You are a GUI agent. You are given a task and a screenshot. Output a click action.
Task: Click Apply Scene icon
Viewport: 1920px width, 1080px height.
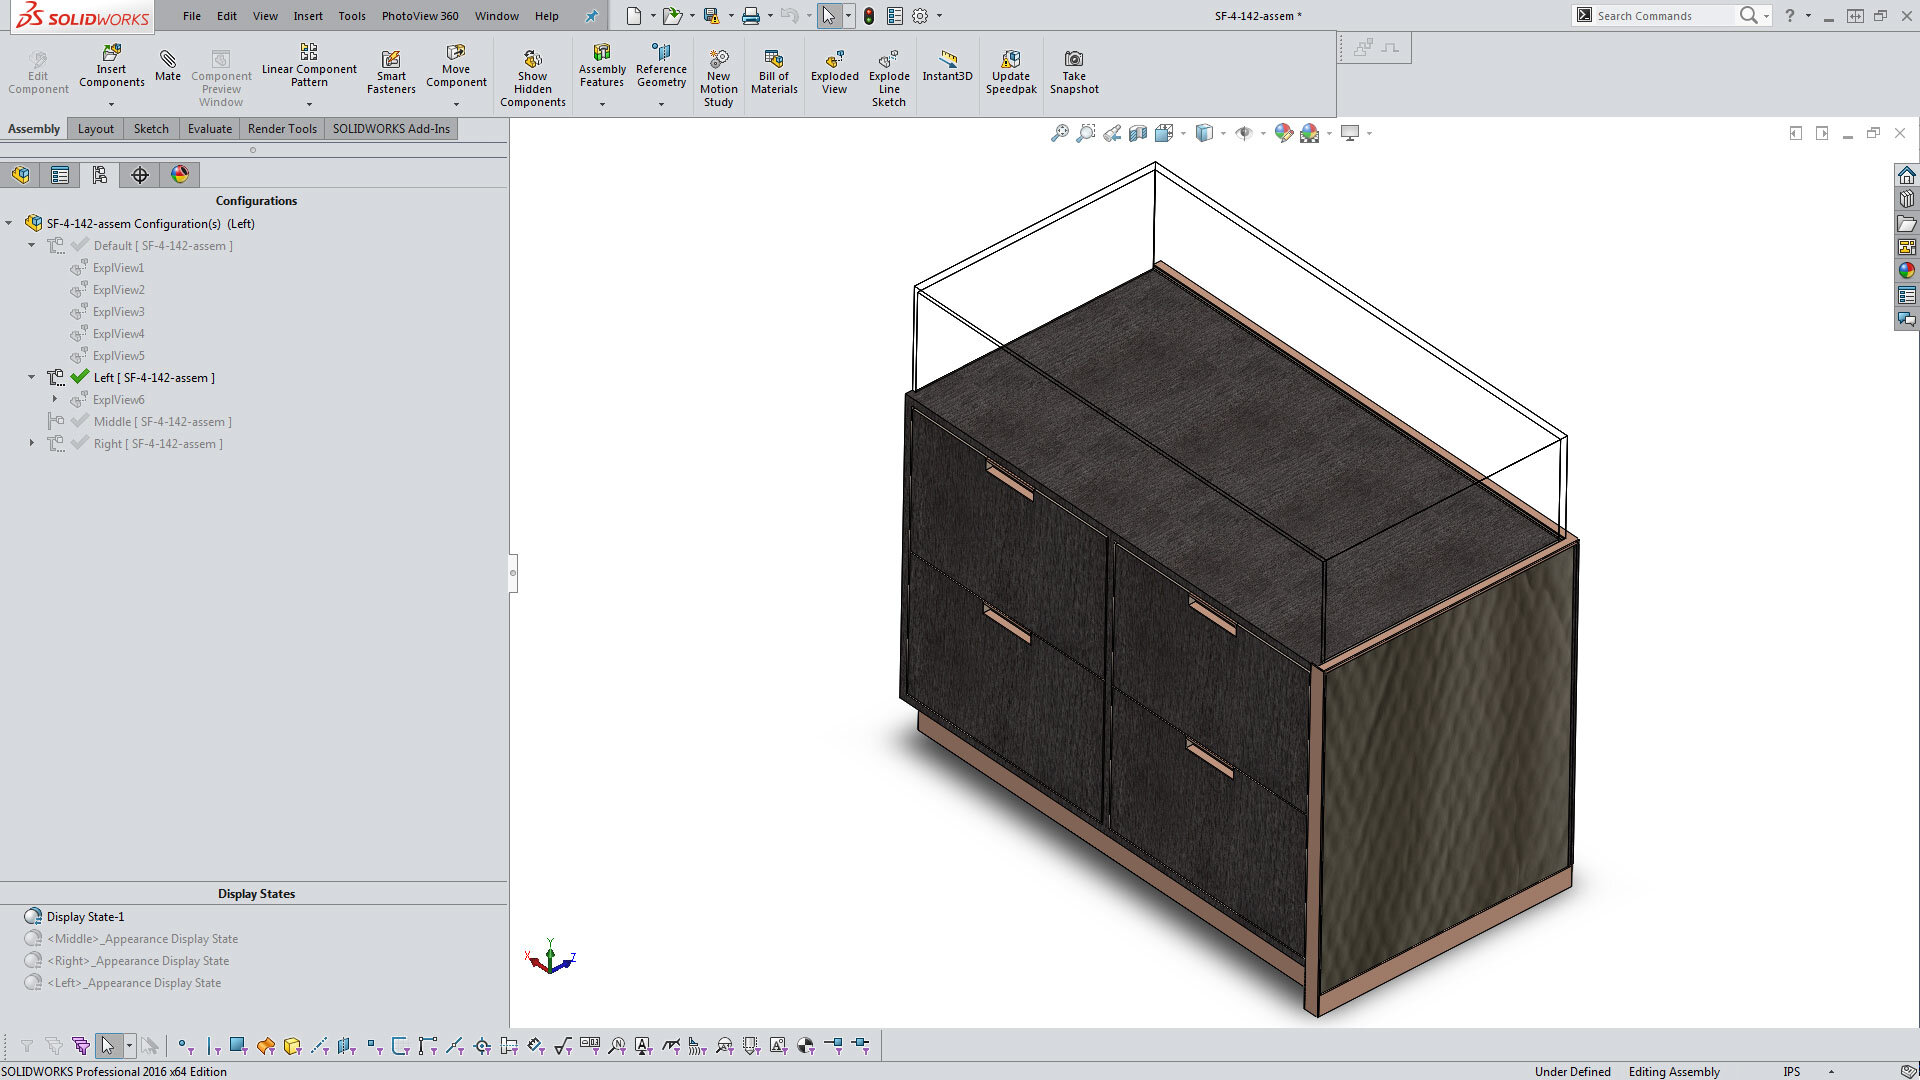point(1310,133)
